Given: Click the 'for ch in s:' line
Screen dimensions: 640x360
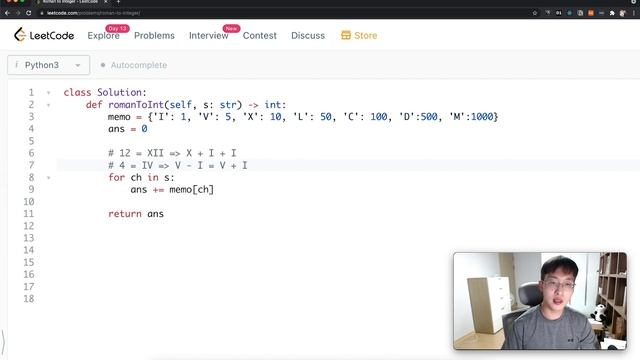Looking at the screenshot, I should pos(141,178).
